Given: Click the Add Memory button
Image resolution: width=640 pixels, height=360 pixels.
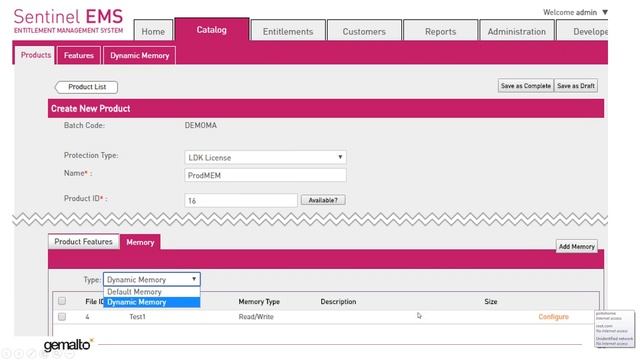Looking at the screenshot, I should 576,247.
